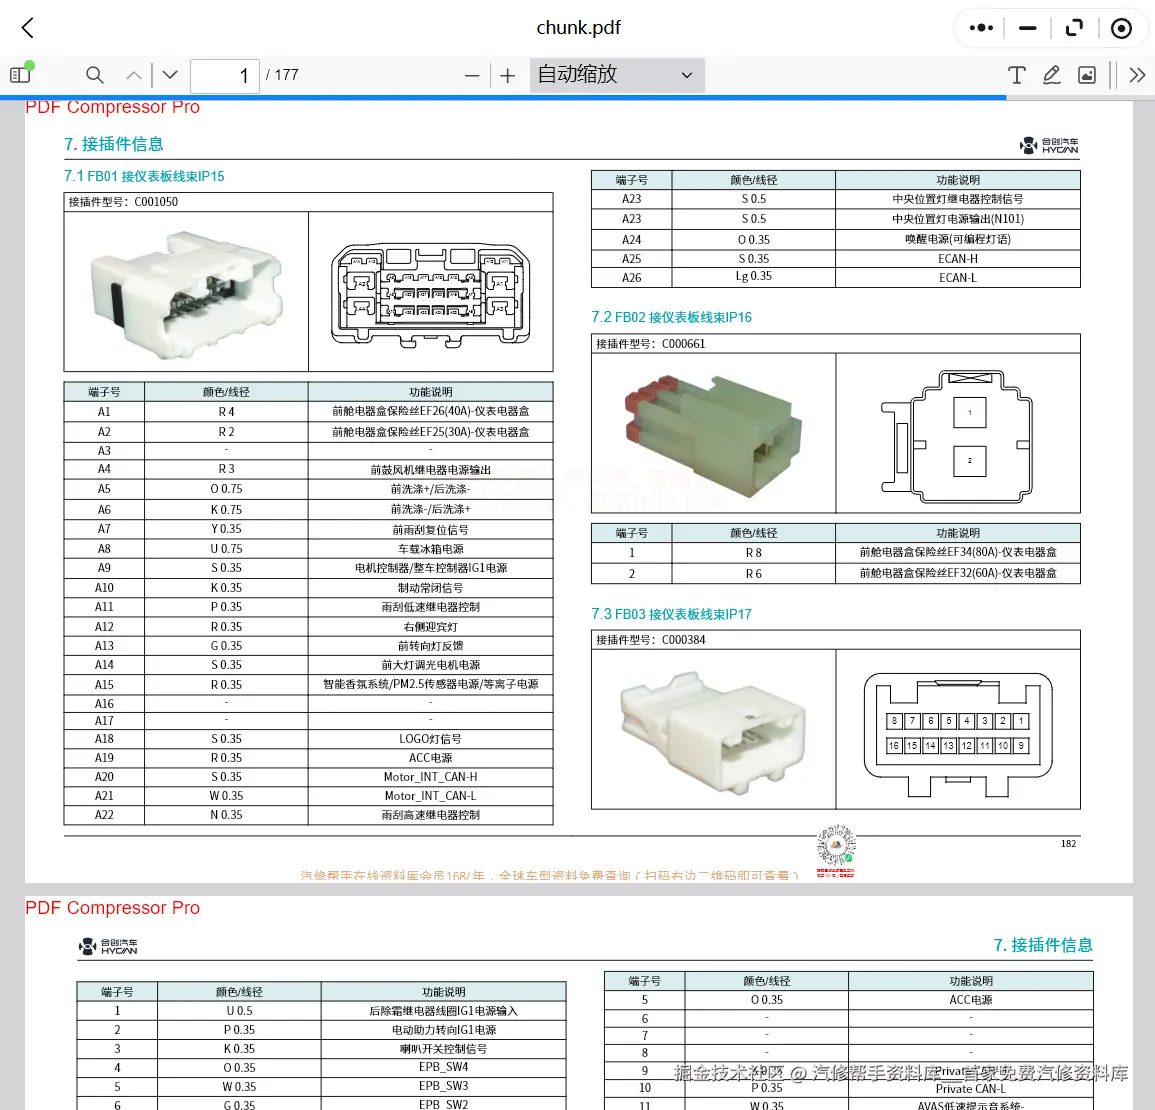The width and height of the screenshot is (1155, 1110).
Task: Navigate back using the back arrow
Action: tap(26, 28)
